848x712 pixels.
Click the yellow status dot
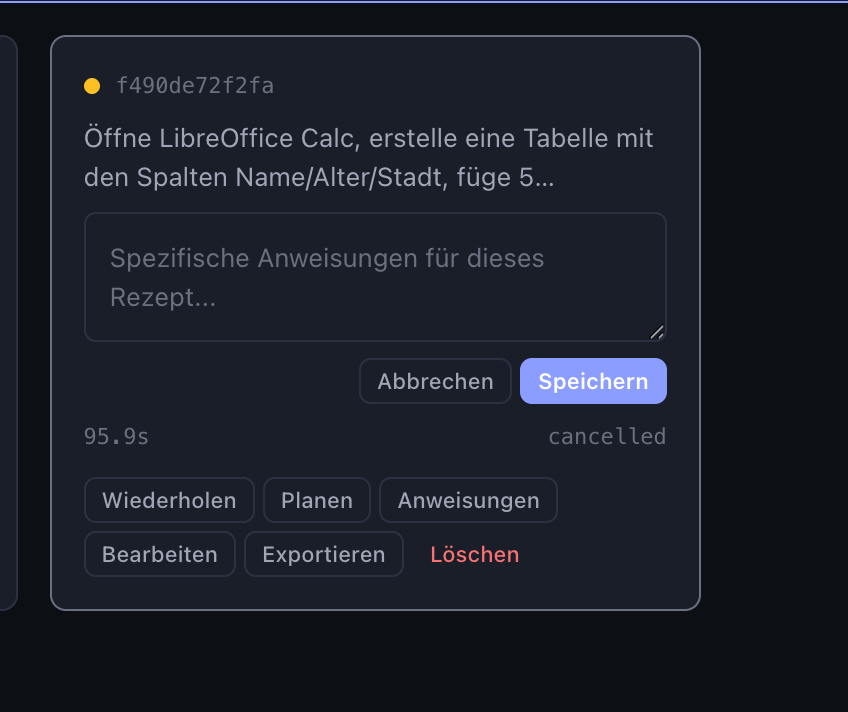click(92, 86)
